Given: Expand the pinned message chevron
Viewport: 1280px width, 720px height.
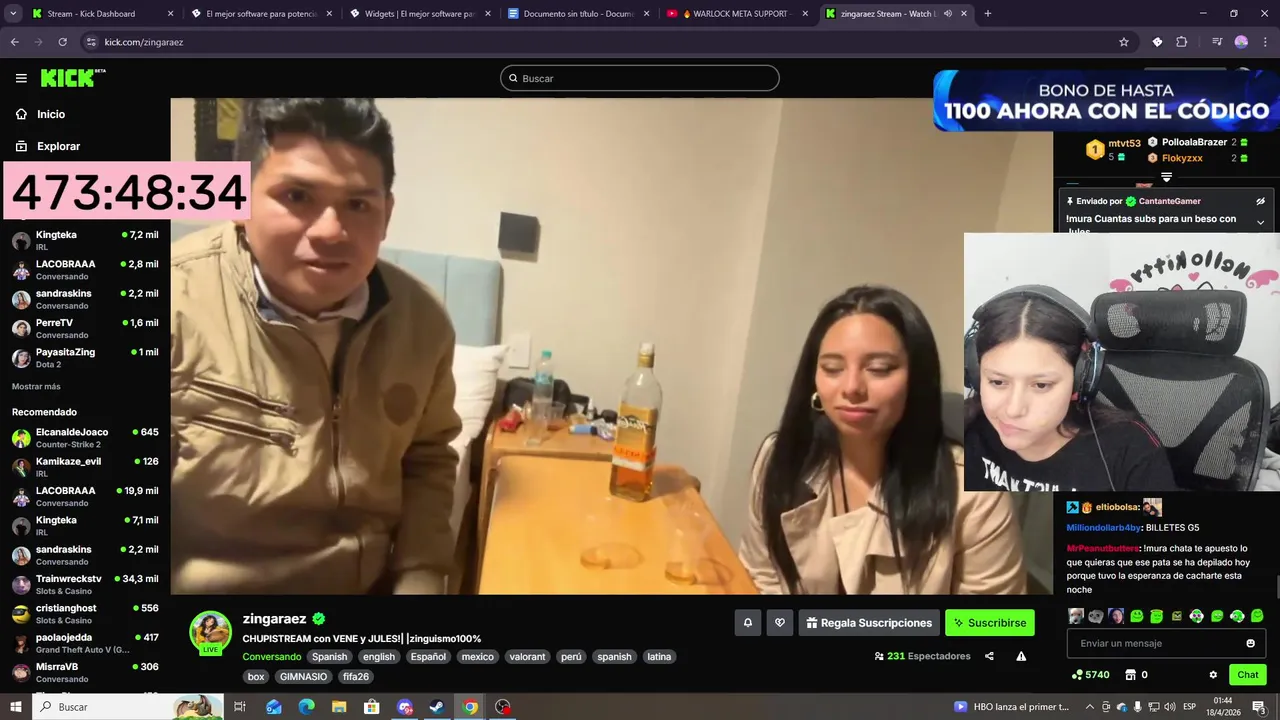Looking at the screenshot, I should [x=1260, y=222].
